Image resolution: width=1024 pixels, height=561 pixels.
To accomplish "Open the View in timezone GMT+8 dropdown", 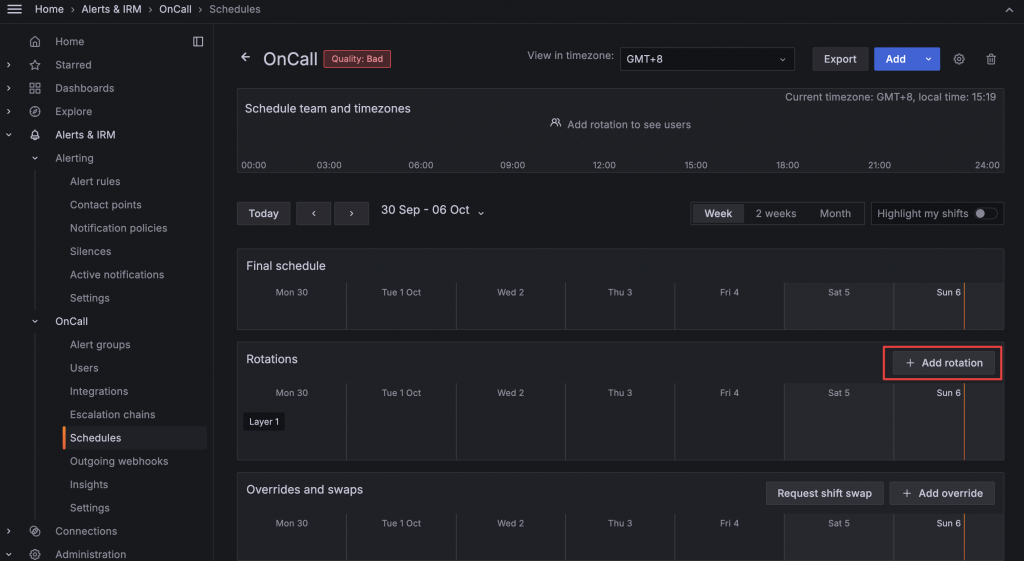I will (x=707, y=59).
